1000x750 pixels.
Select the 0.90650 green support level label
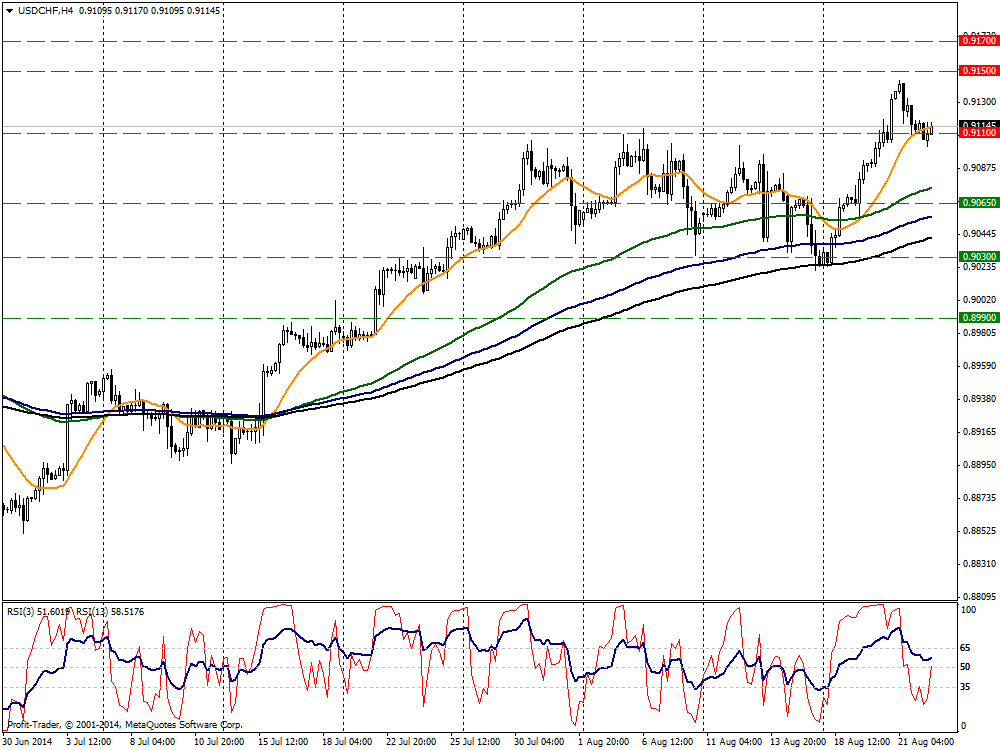[978, 203]
